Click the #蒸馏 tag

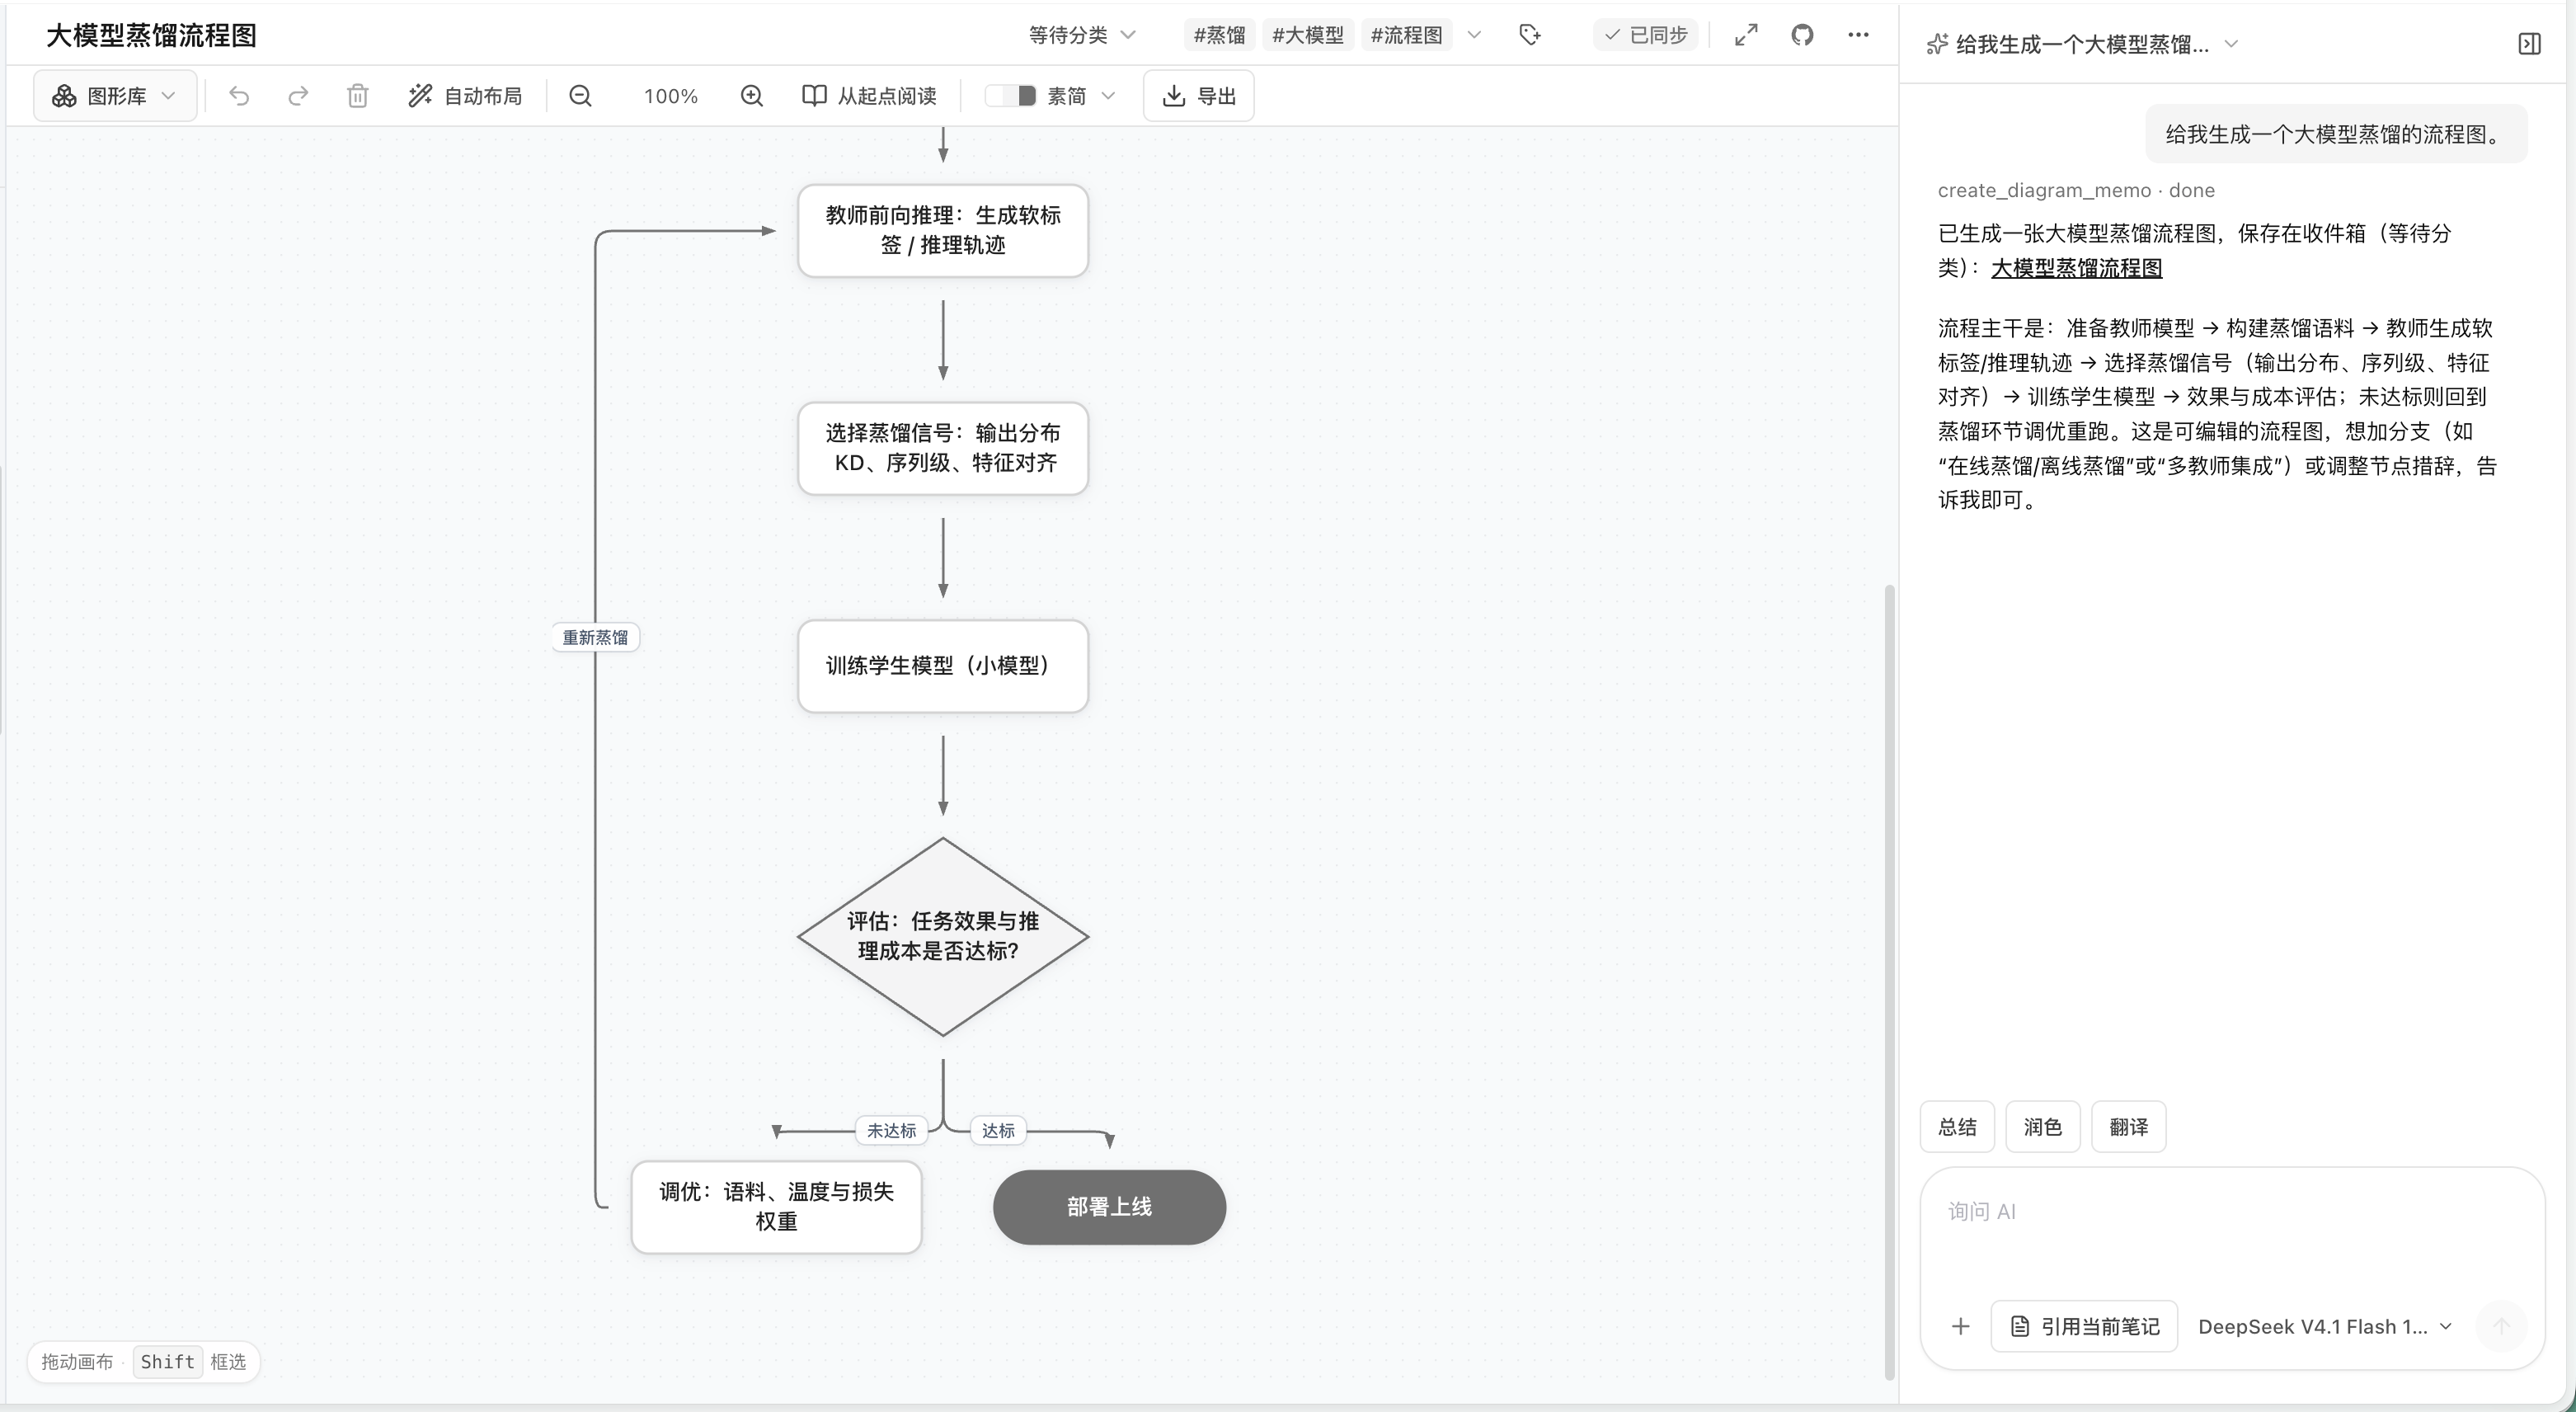coord(1219,35)
